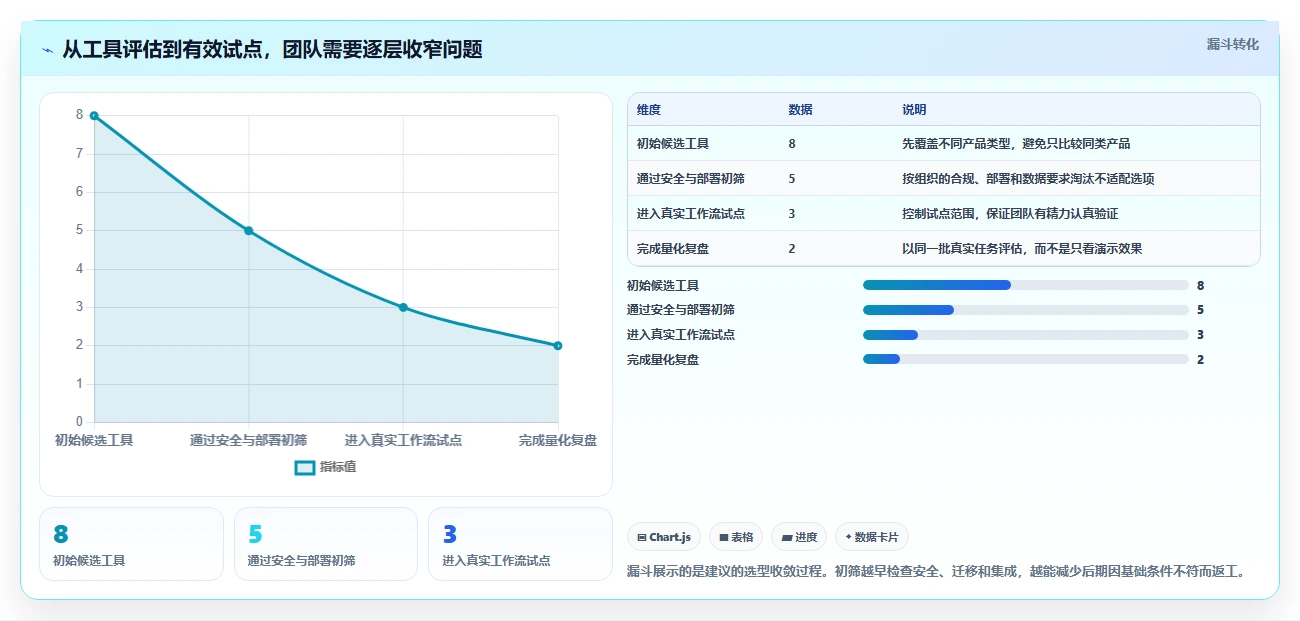
Task: Click description 以同一批真实任务评估，而不是只看演示效果
Action: pos(1022,249)
